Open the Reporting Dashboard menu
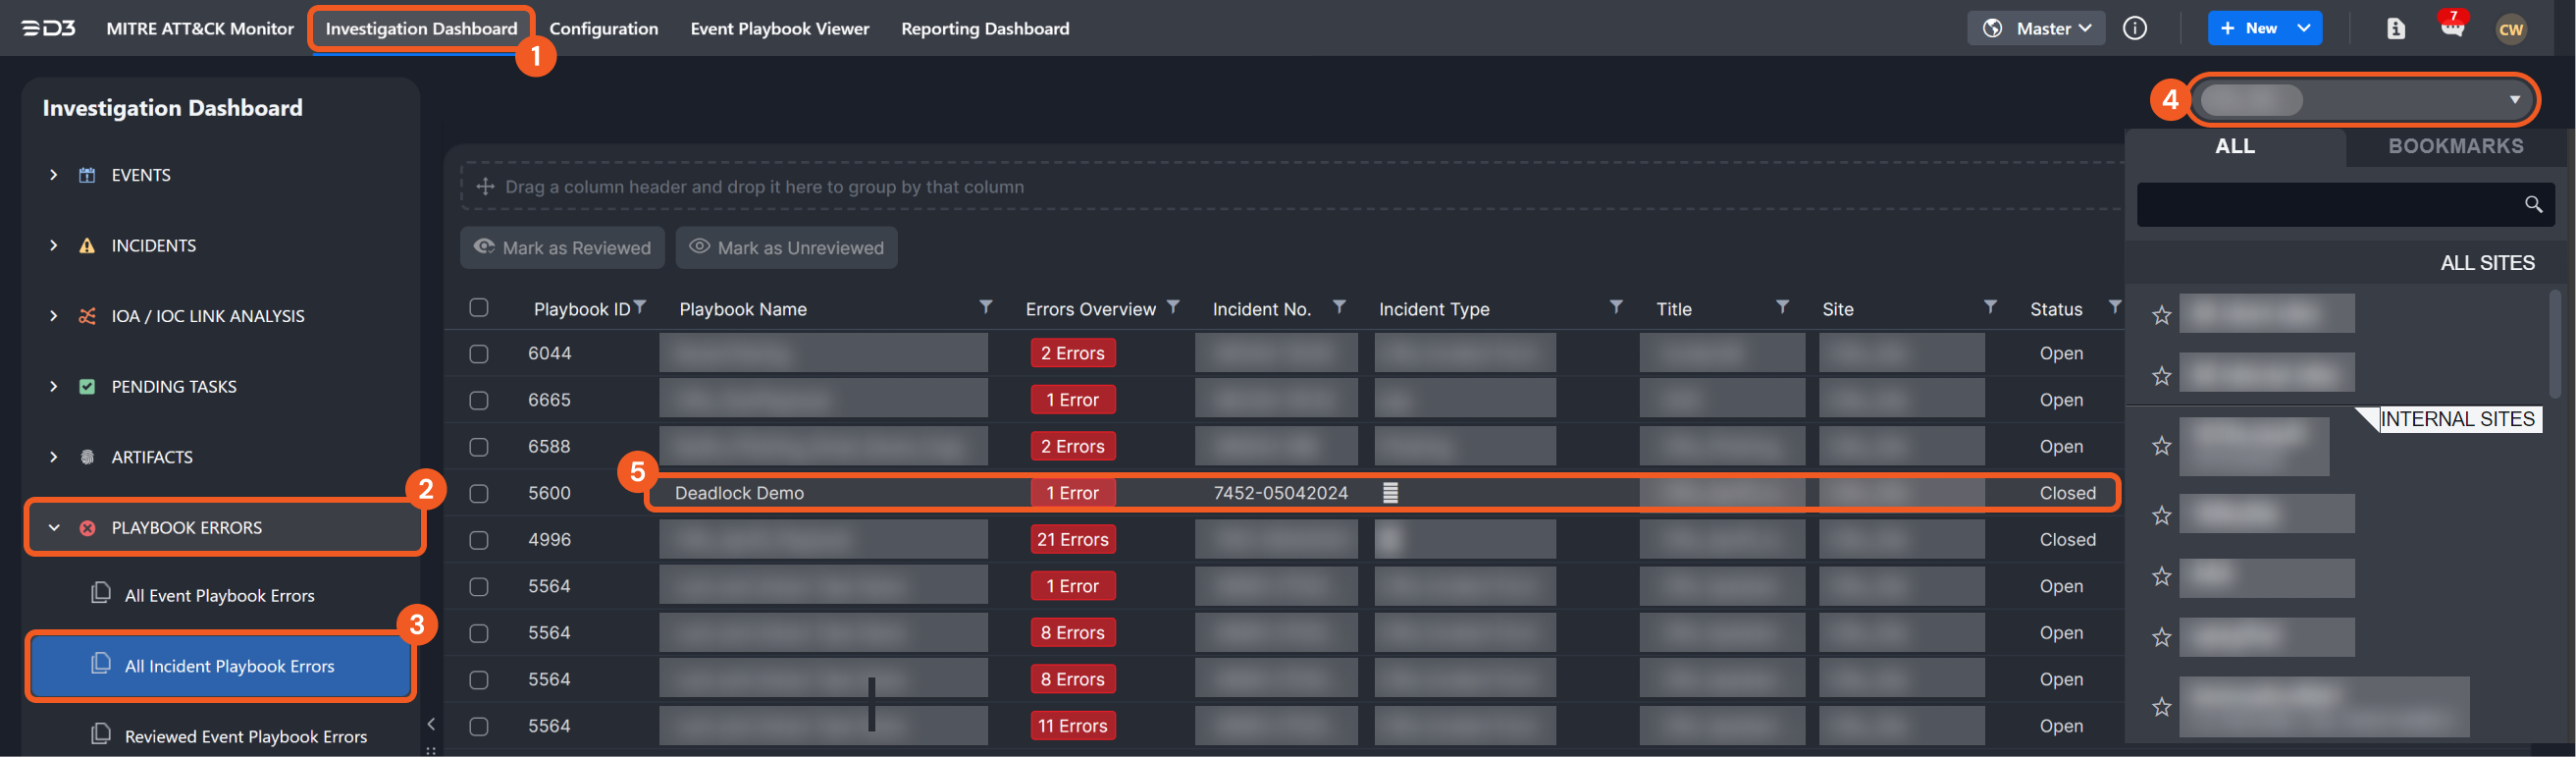The width and height of the screenshot is (2576, 757). point(984,28)
